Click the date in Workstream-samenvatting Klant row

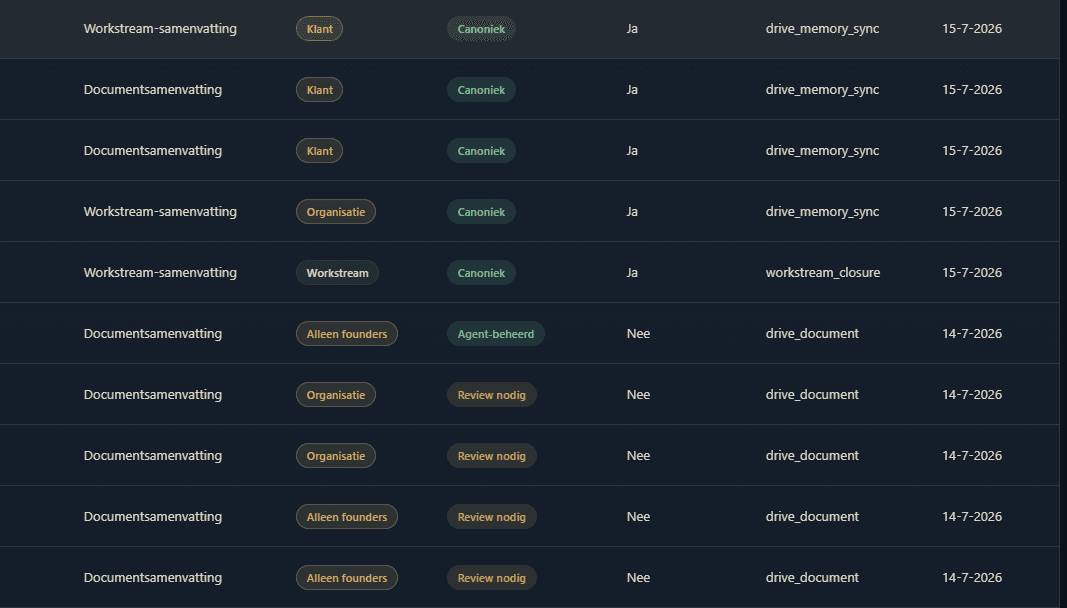click(972, 29)
